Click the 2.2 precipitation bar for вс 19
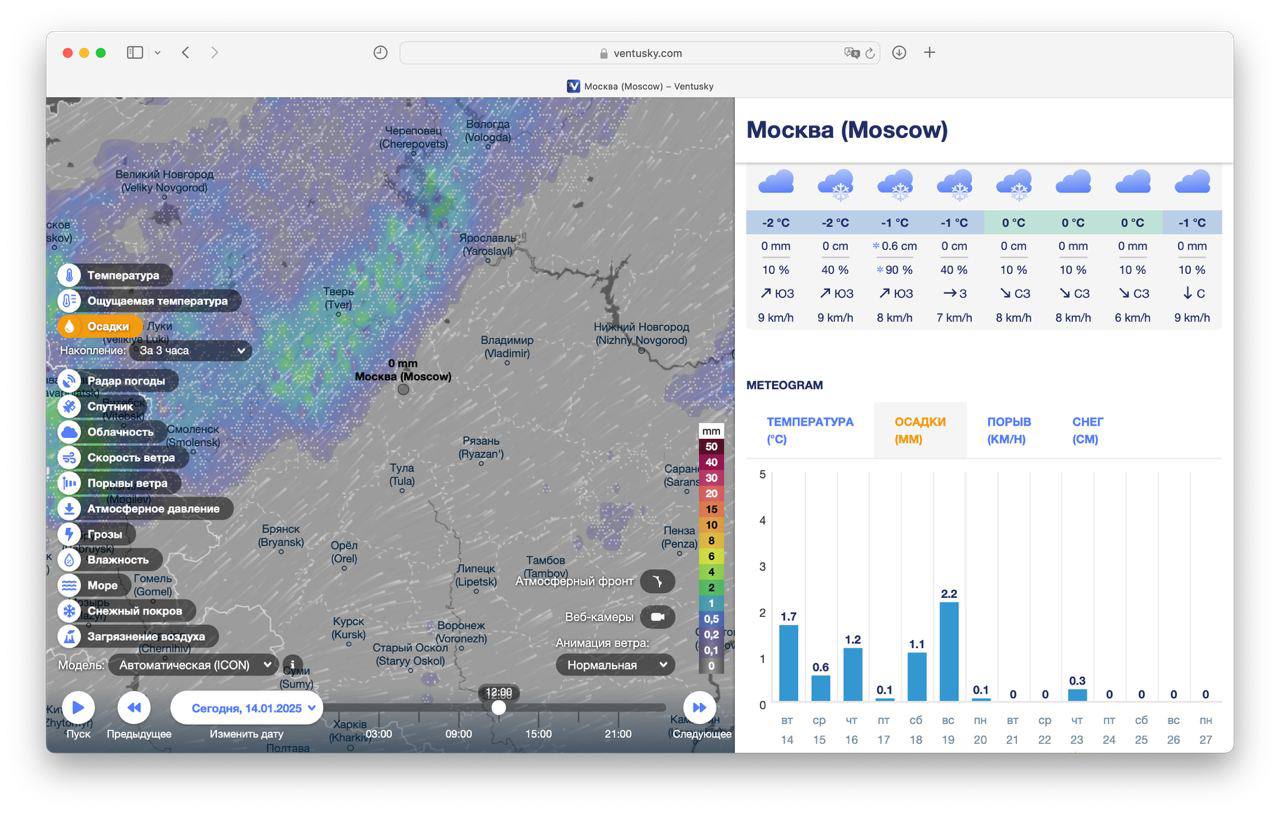The image size is (1280, 814). (x=949, y=651)
